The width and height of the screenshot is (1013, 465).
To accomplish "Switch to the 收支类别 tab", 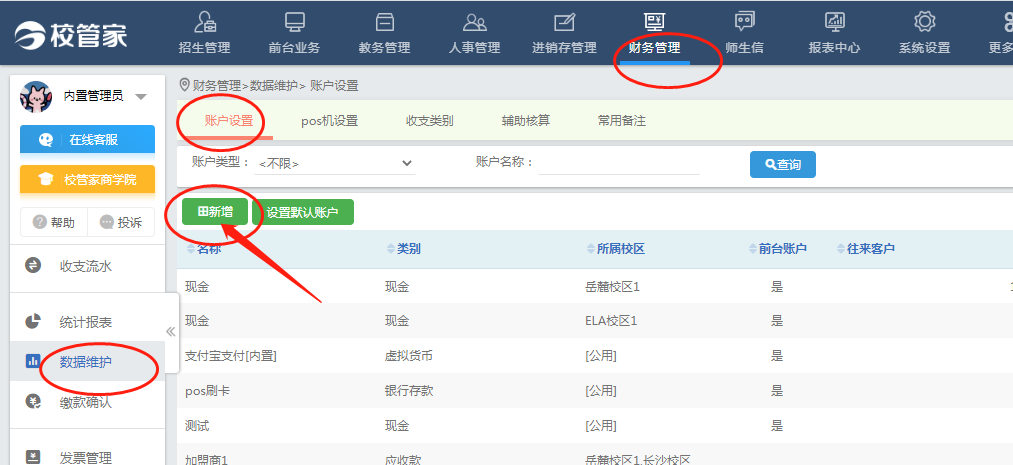I will (430, 121).
